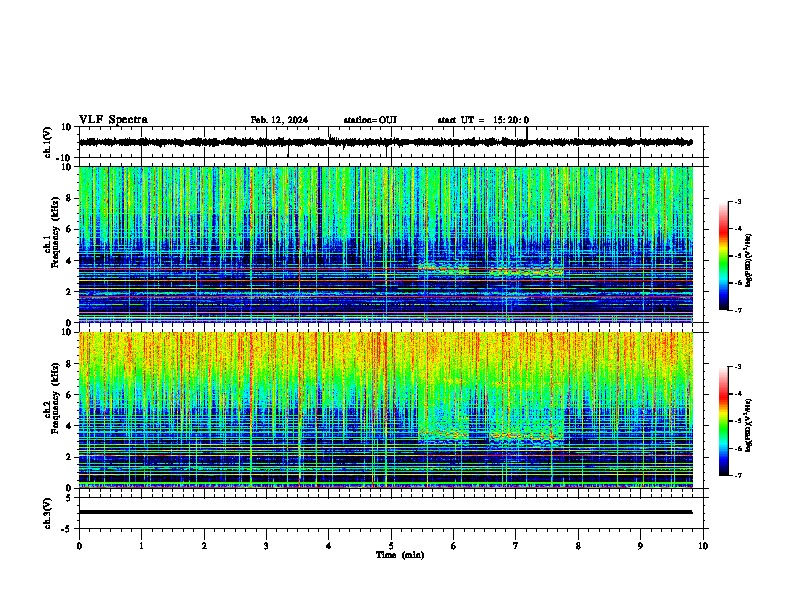
Task: Click time axis tick label "7"
Action: point(516,546)
